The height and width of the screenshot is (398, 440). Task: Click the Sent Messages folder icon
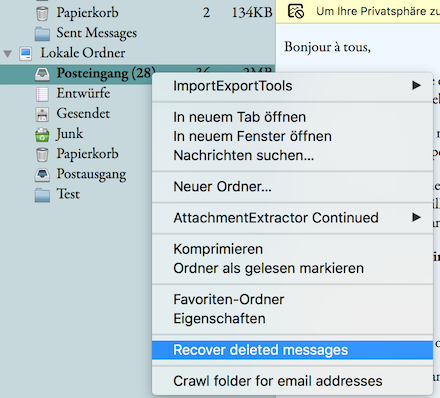pyautogui.click(x=42, y=34)
